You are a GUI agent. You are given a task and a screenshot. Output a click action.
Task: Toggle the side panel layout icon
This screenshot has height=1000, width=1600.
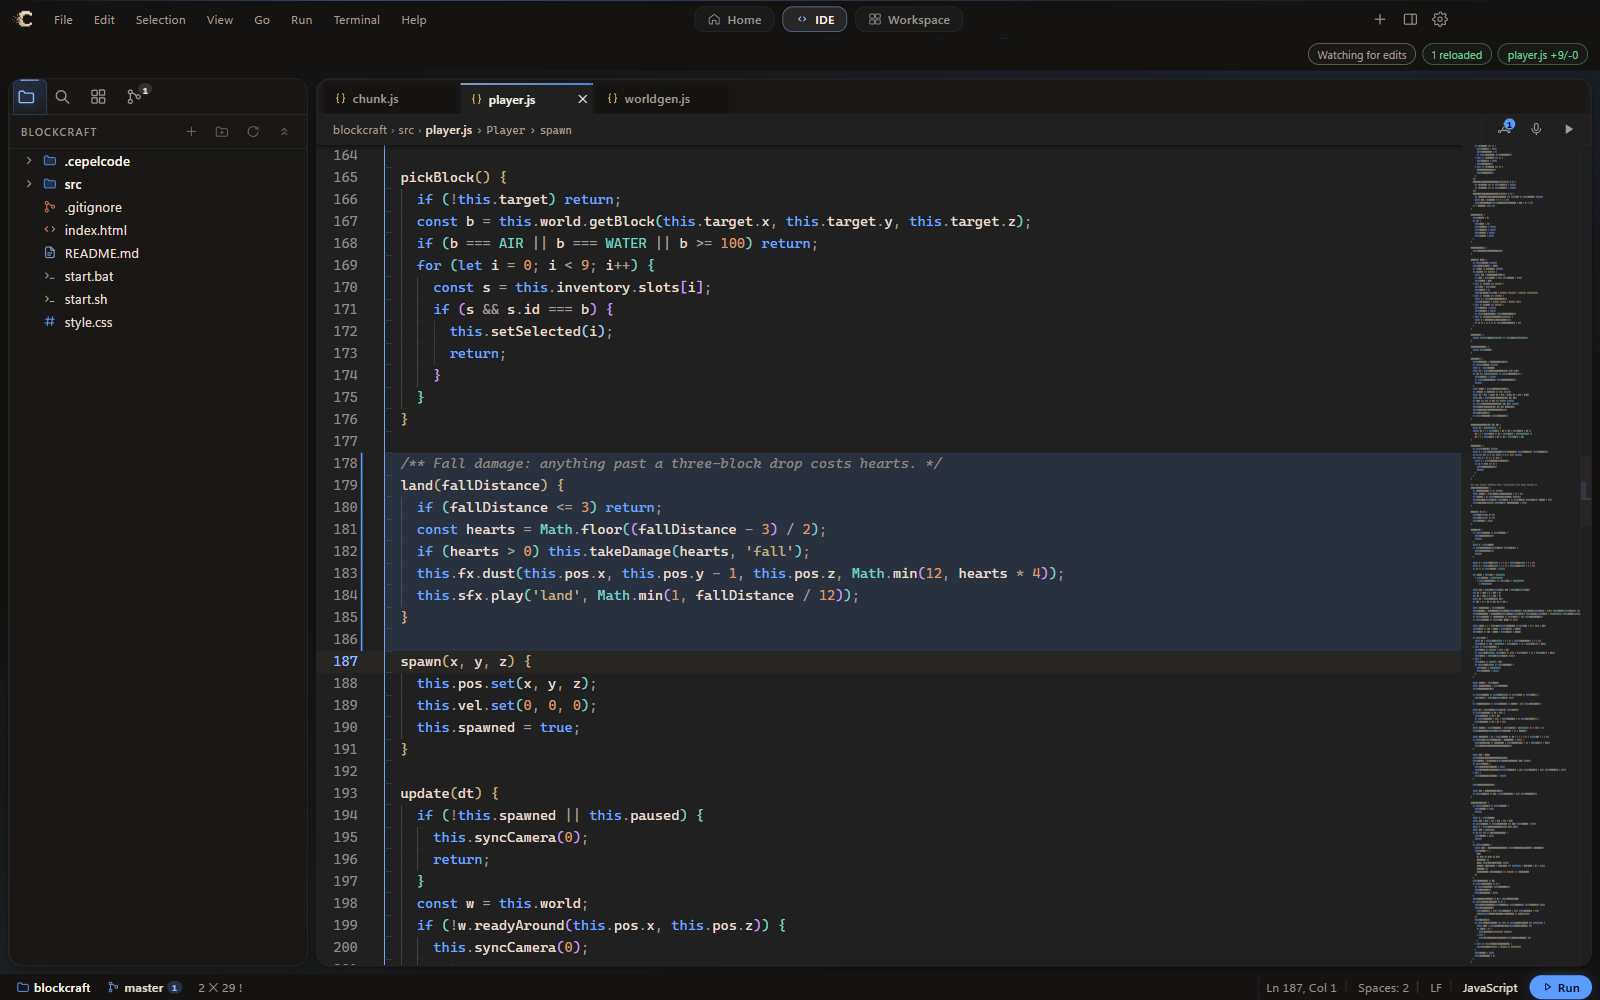click(x=1410, y=19)
